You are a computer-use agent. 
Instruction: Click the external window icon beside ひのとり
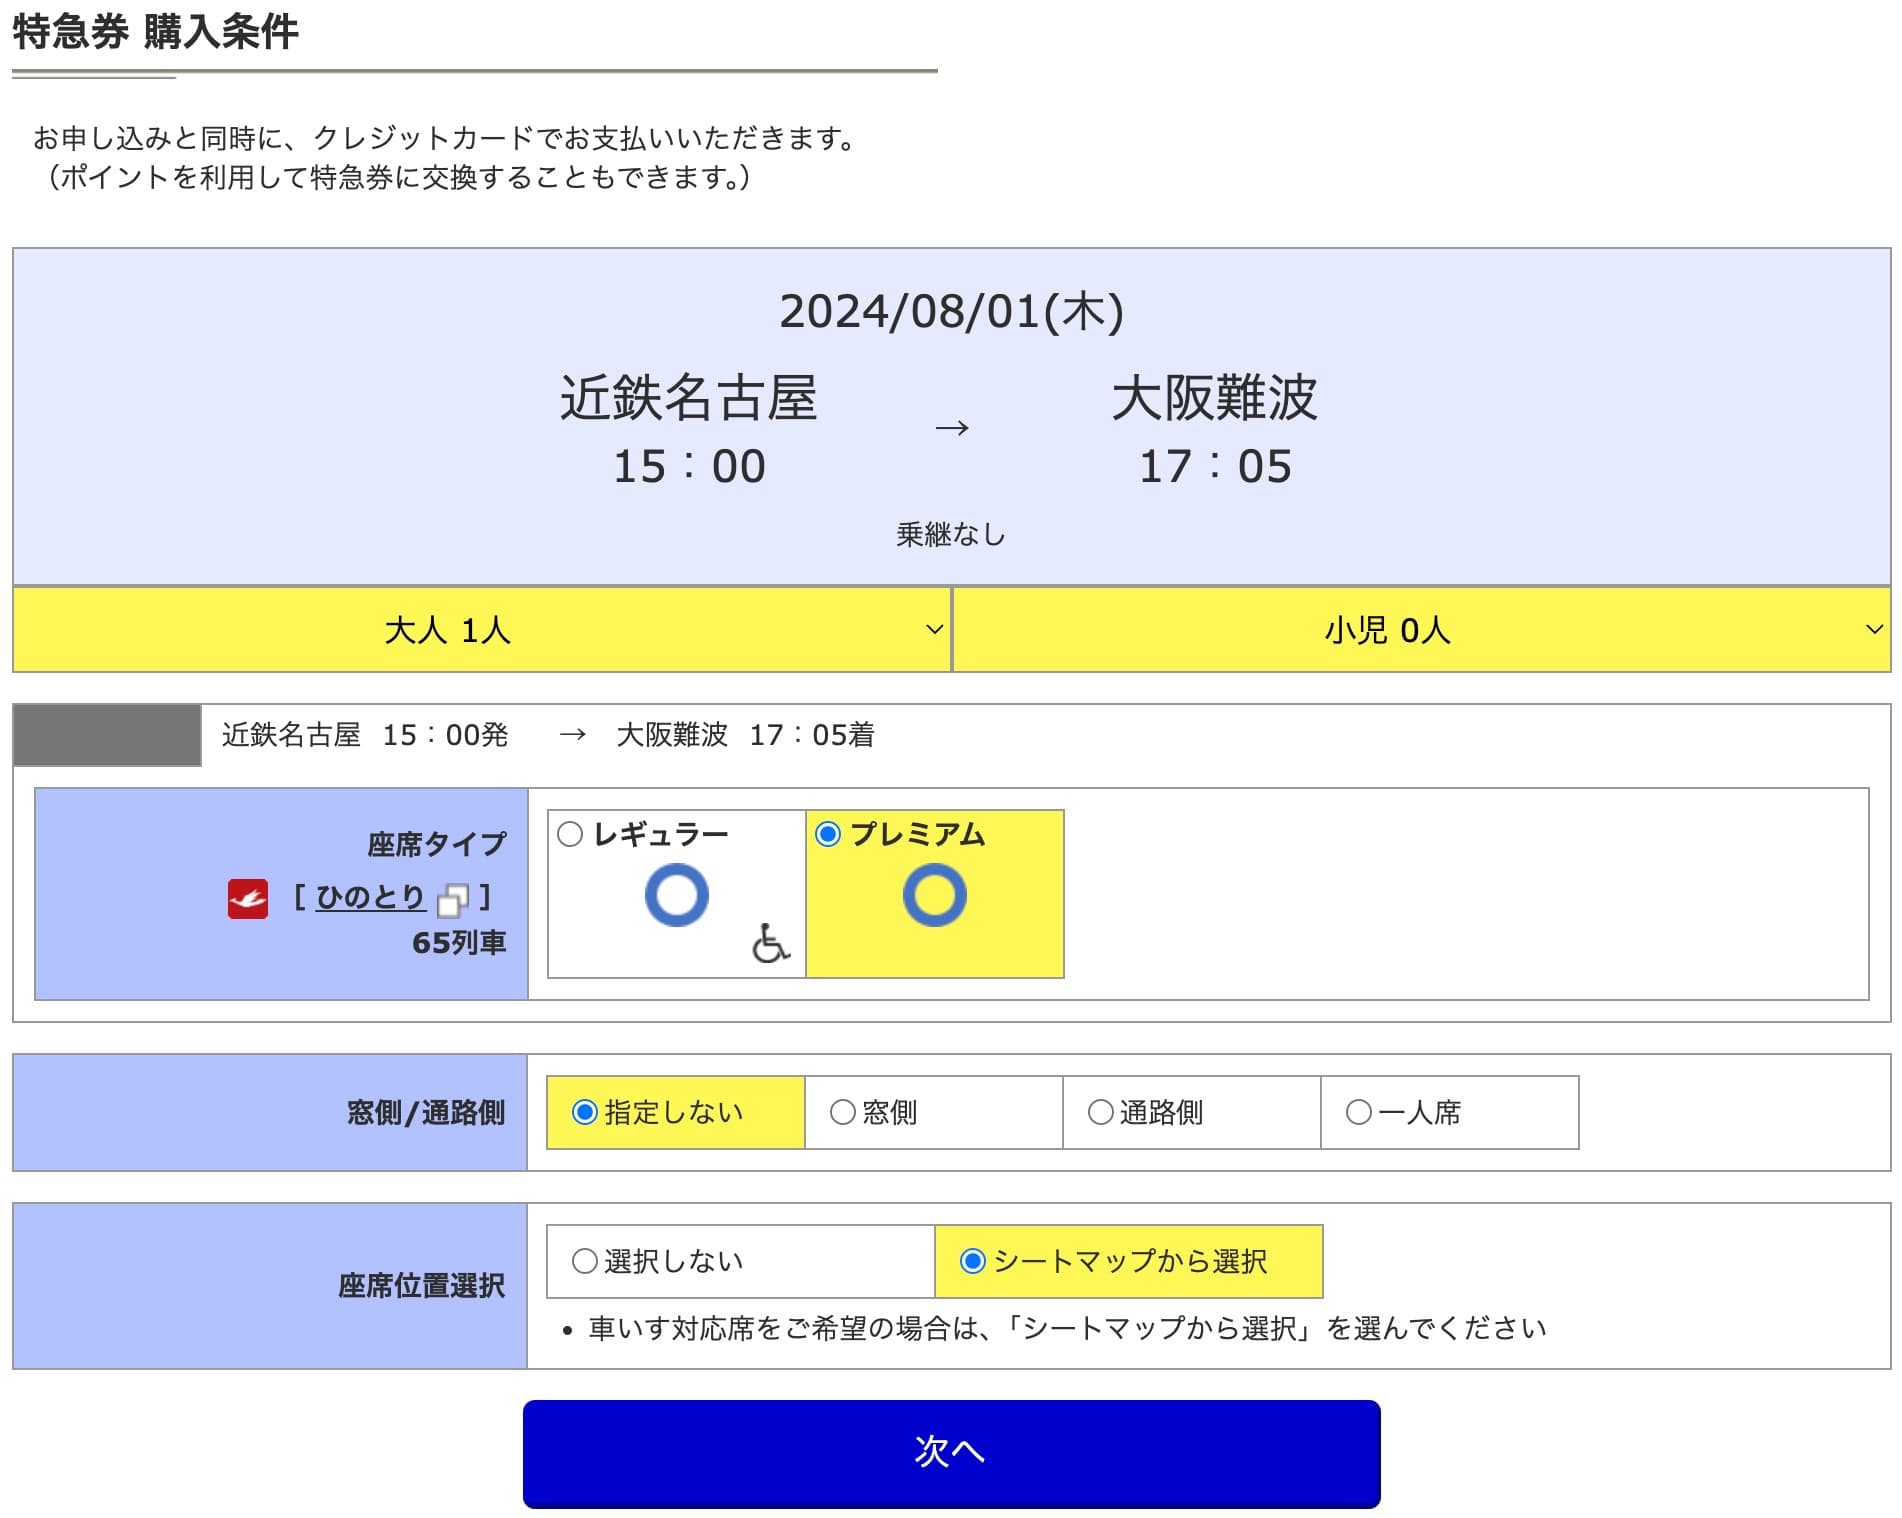tap(453, 900)
